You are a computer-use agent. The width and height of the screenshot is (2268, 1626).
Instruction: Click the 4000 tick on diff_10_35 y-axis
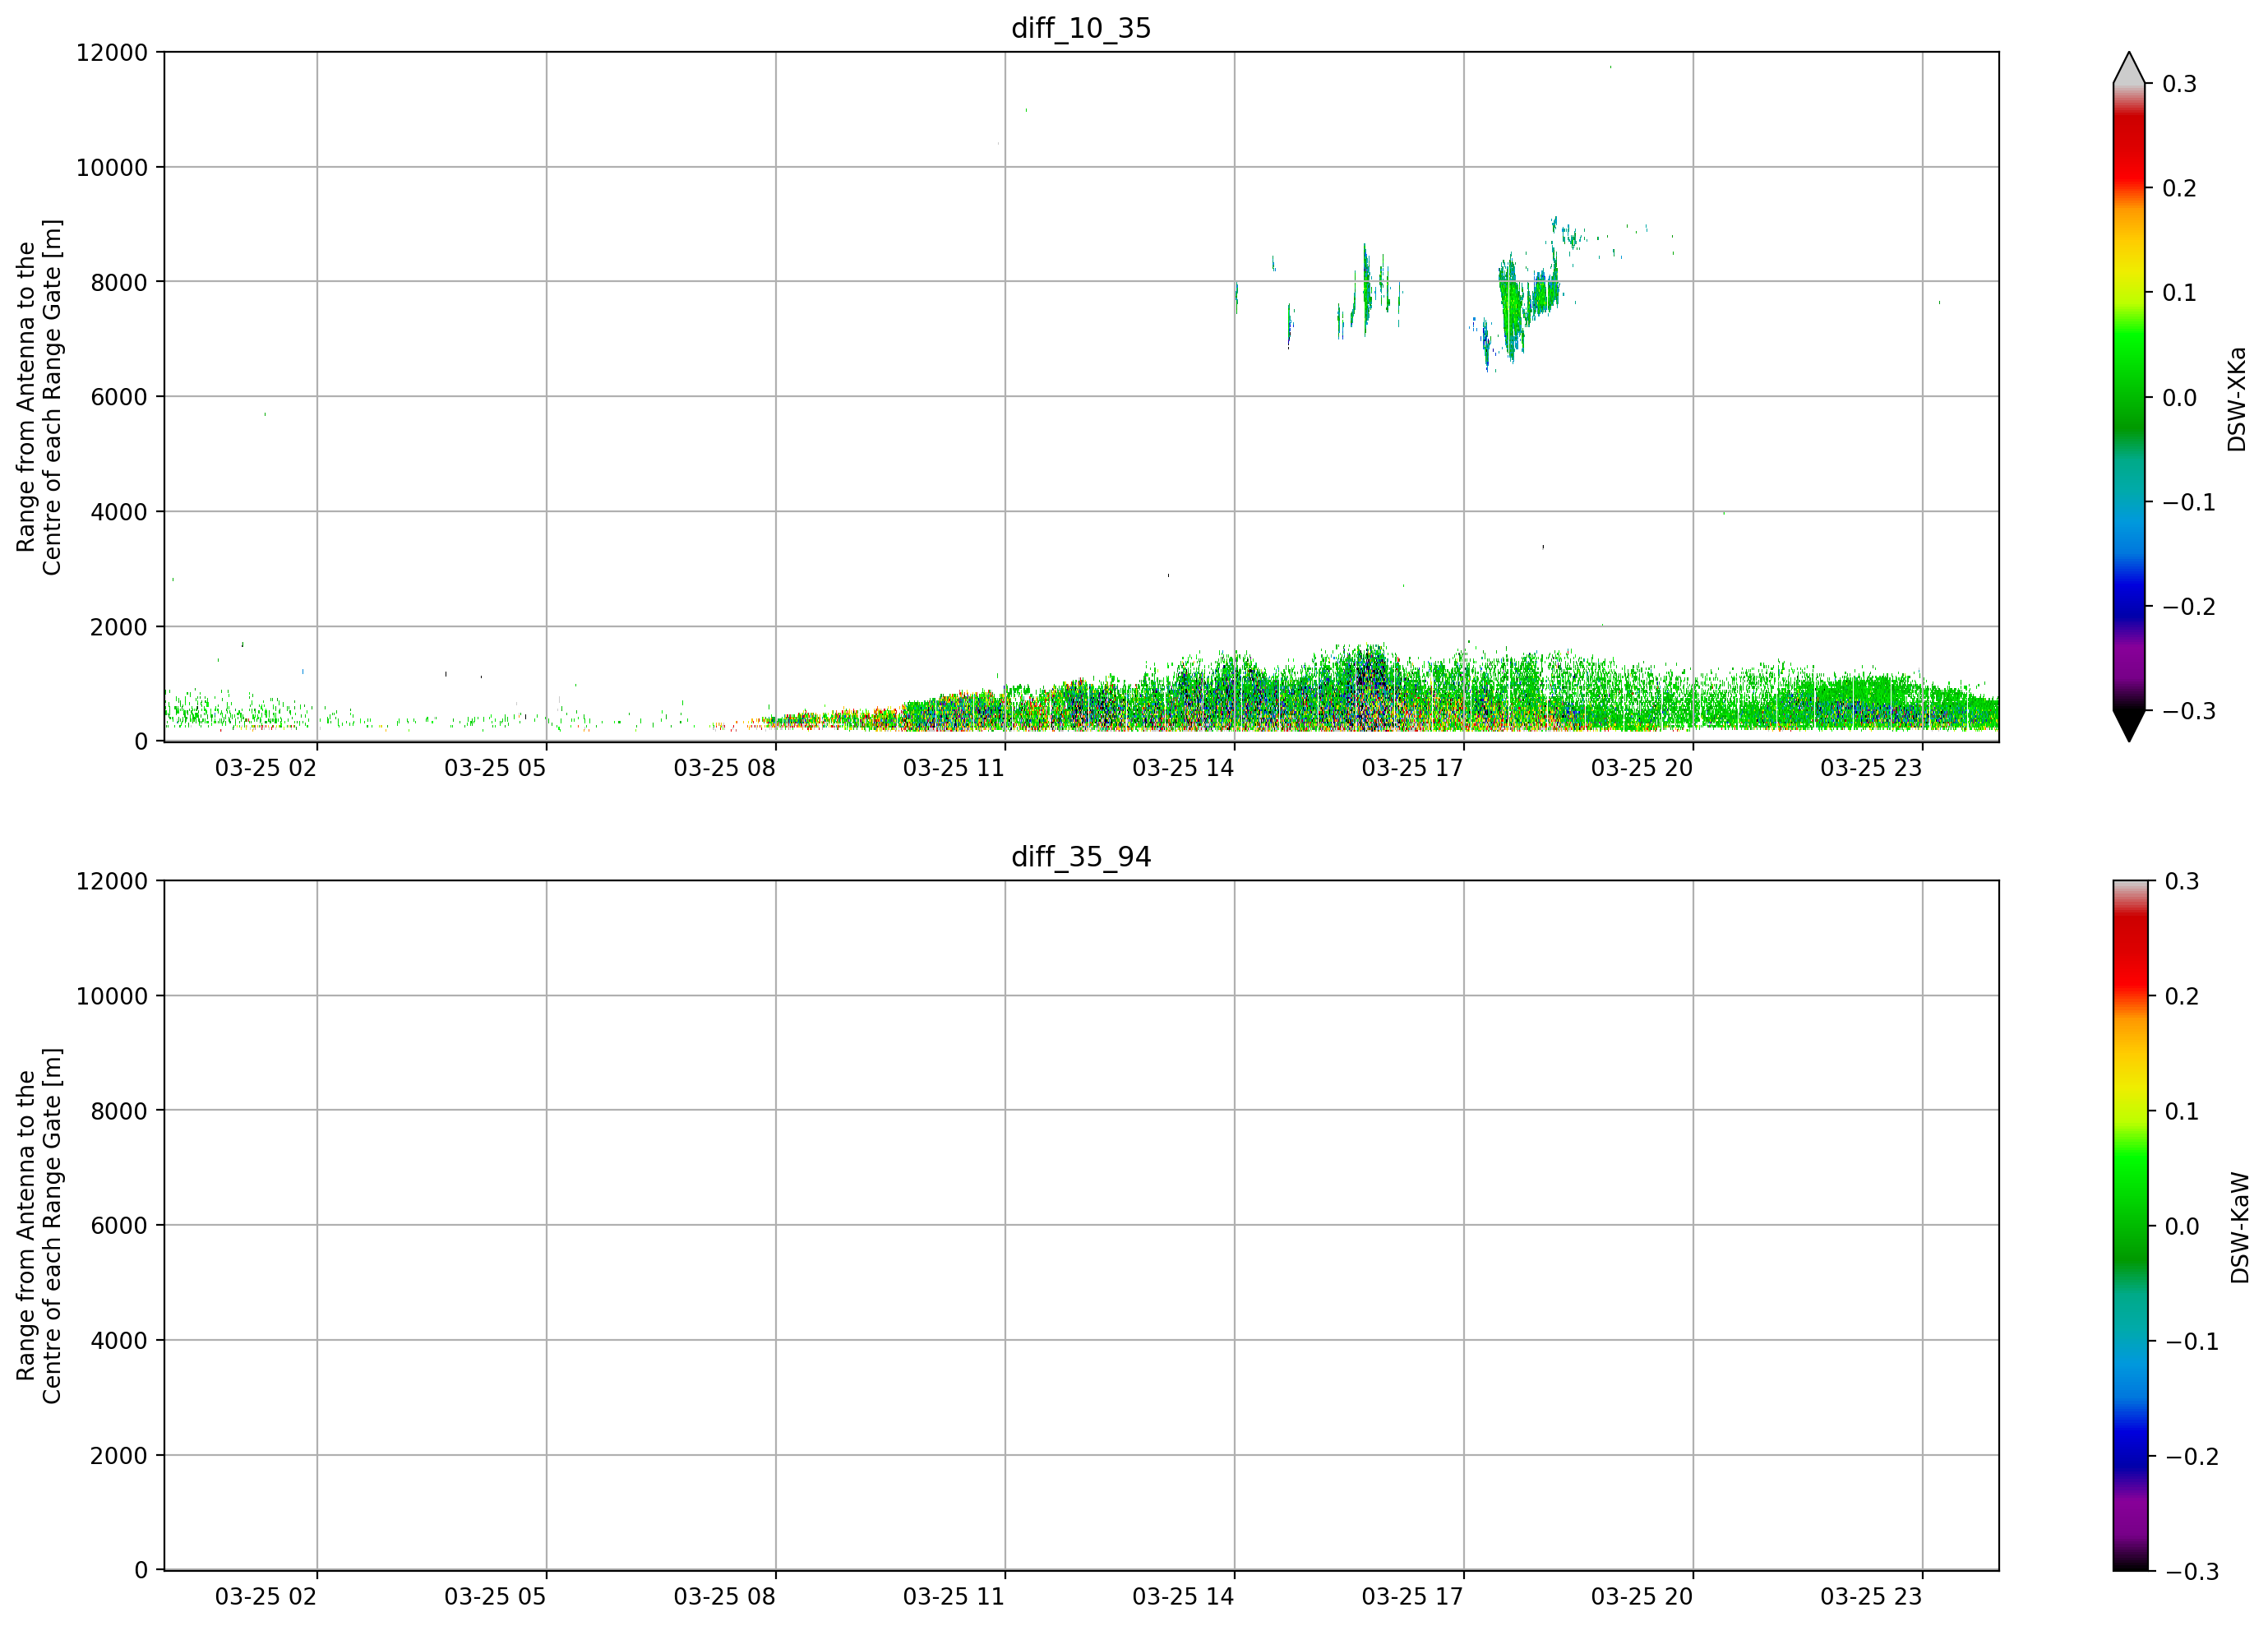119,512
